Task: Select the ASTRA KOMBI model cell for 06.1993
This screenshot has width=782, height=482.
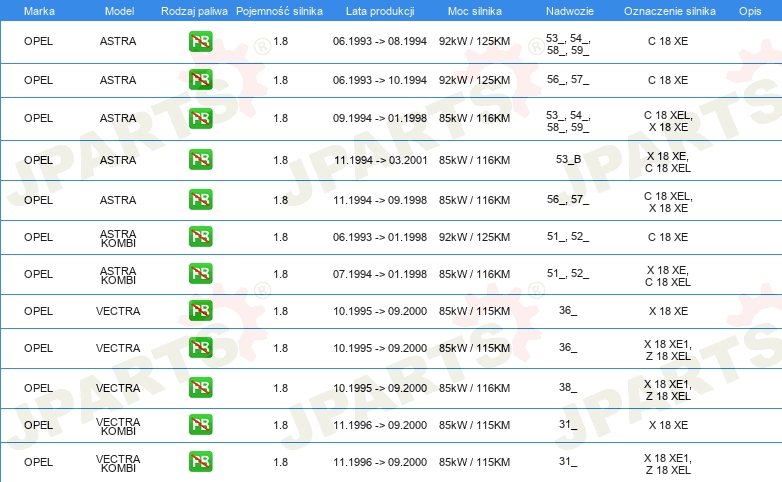Action: tap(118, 239)
